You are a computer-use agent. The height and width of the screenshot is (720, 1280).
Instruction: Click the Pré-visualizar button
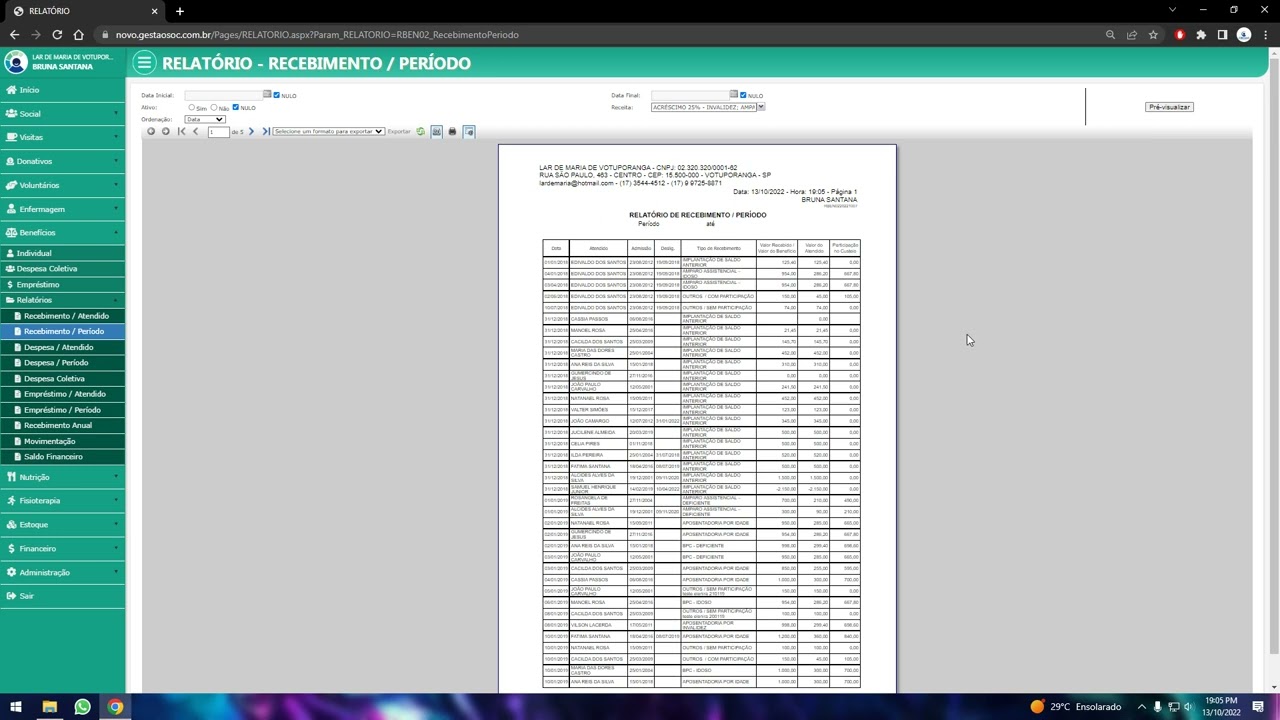pos(1168,107)
